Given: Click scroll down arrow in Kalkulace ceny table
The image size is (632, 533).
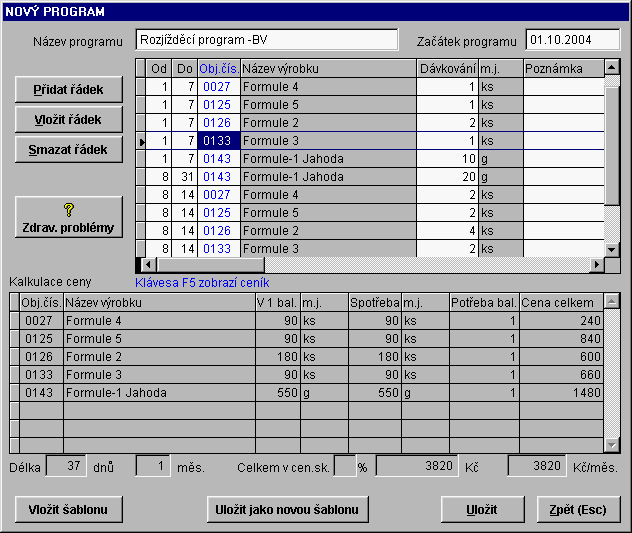Looking at the screenshot, I should 612,445.
